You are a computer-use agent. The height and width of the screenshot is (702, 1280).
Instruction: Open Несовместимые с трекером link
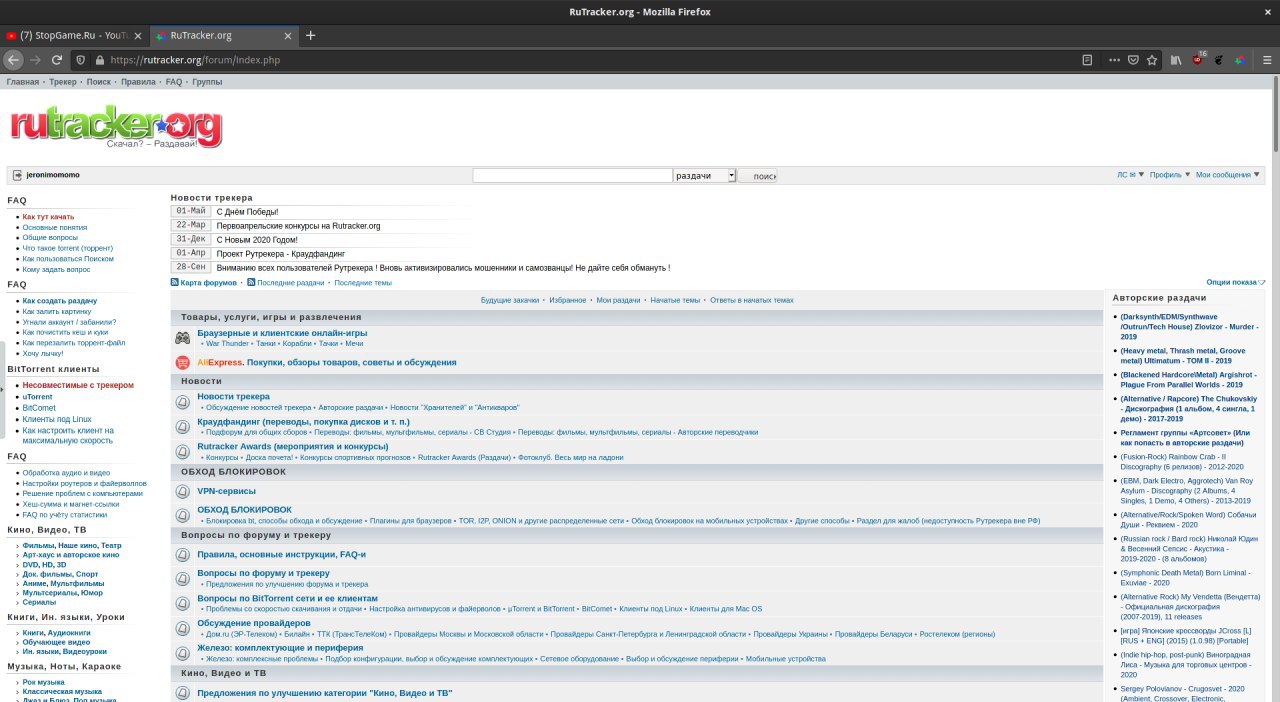[x=78, y=385]
